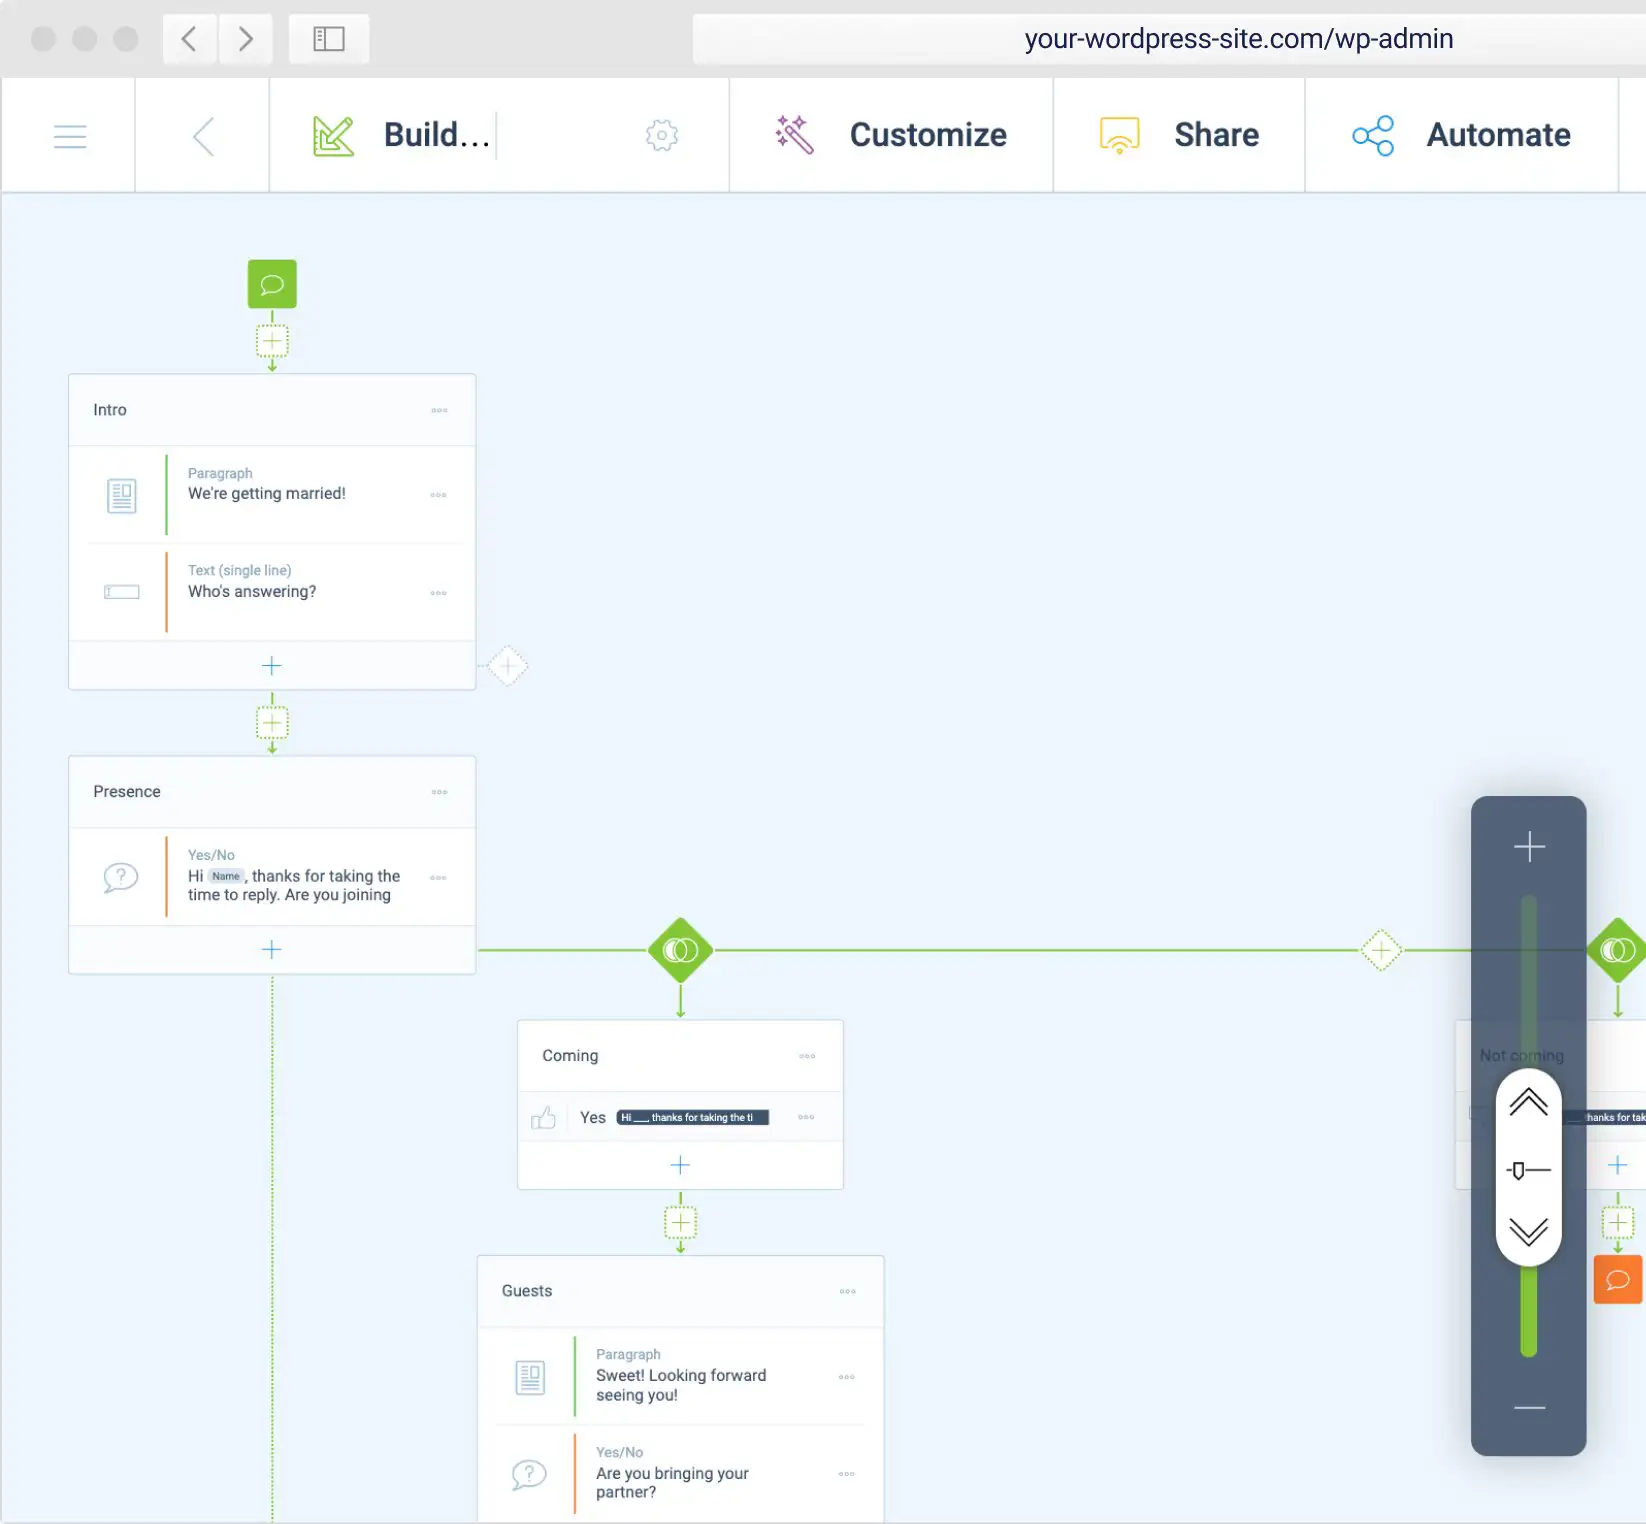The height and width of the screenshot is (1524, 1646).
Task: Open options for 'Who's answering?' block
Action: click(x=438, y=593)
